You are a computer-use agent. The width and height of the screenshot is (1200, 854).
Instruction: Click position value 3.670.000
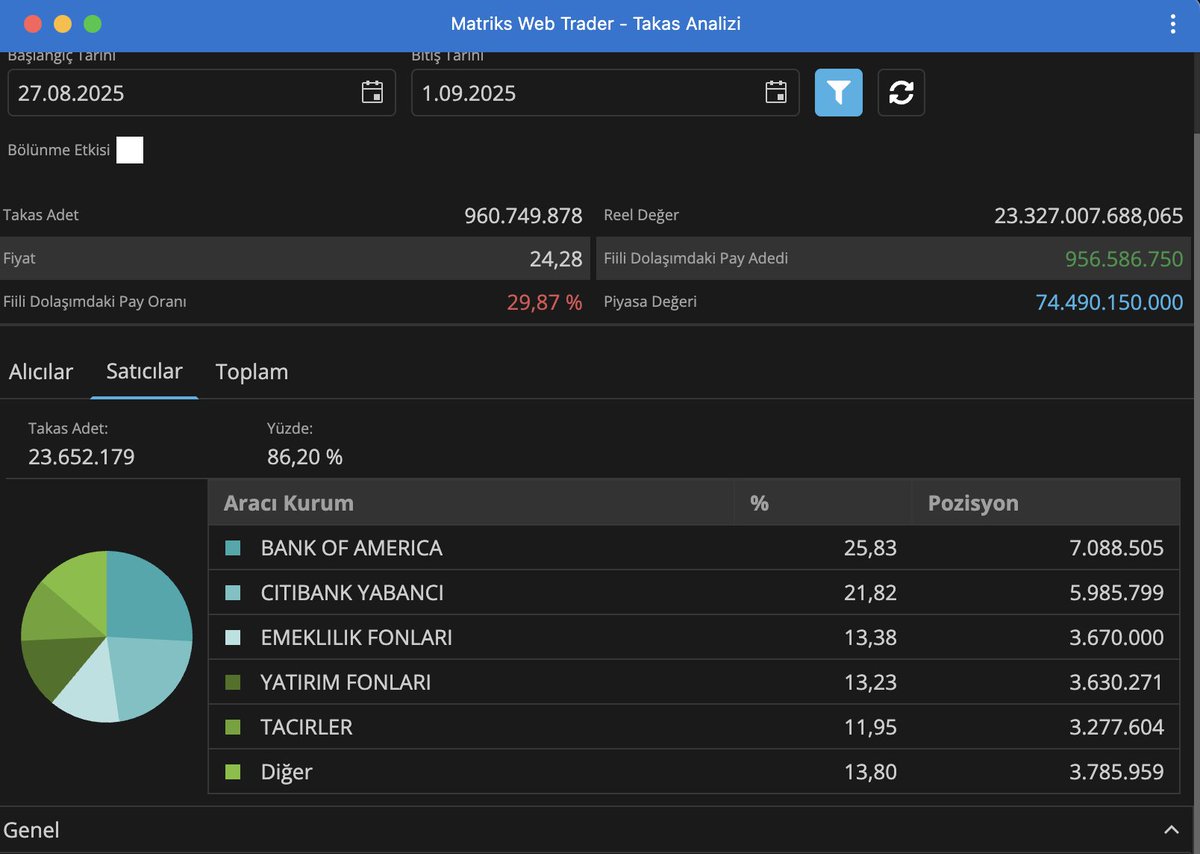click(x=1116, y=637)
